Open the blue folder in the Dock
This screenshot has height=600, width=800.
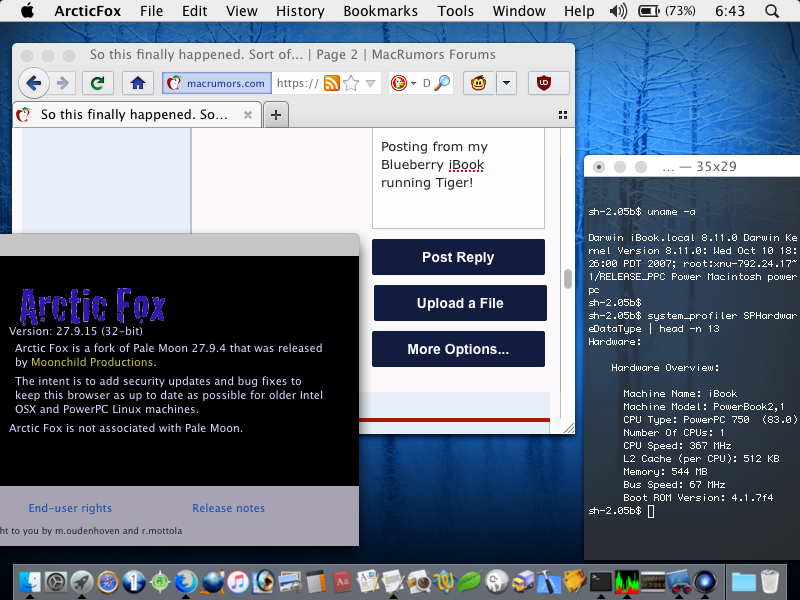click(743, 582)
